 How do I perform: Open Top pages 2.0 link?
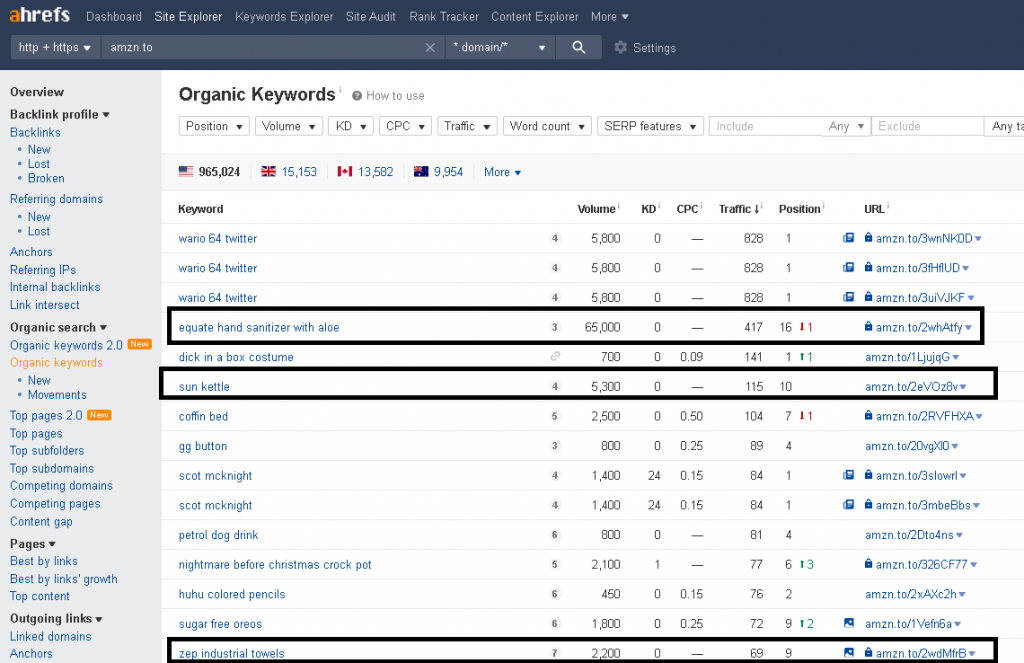coord(46,415)
